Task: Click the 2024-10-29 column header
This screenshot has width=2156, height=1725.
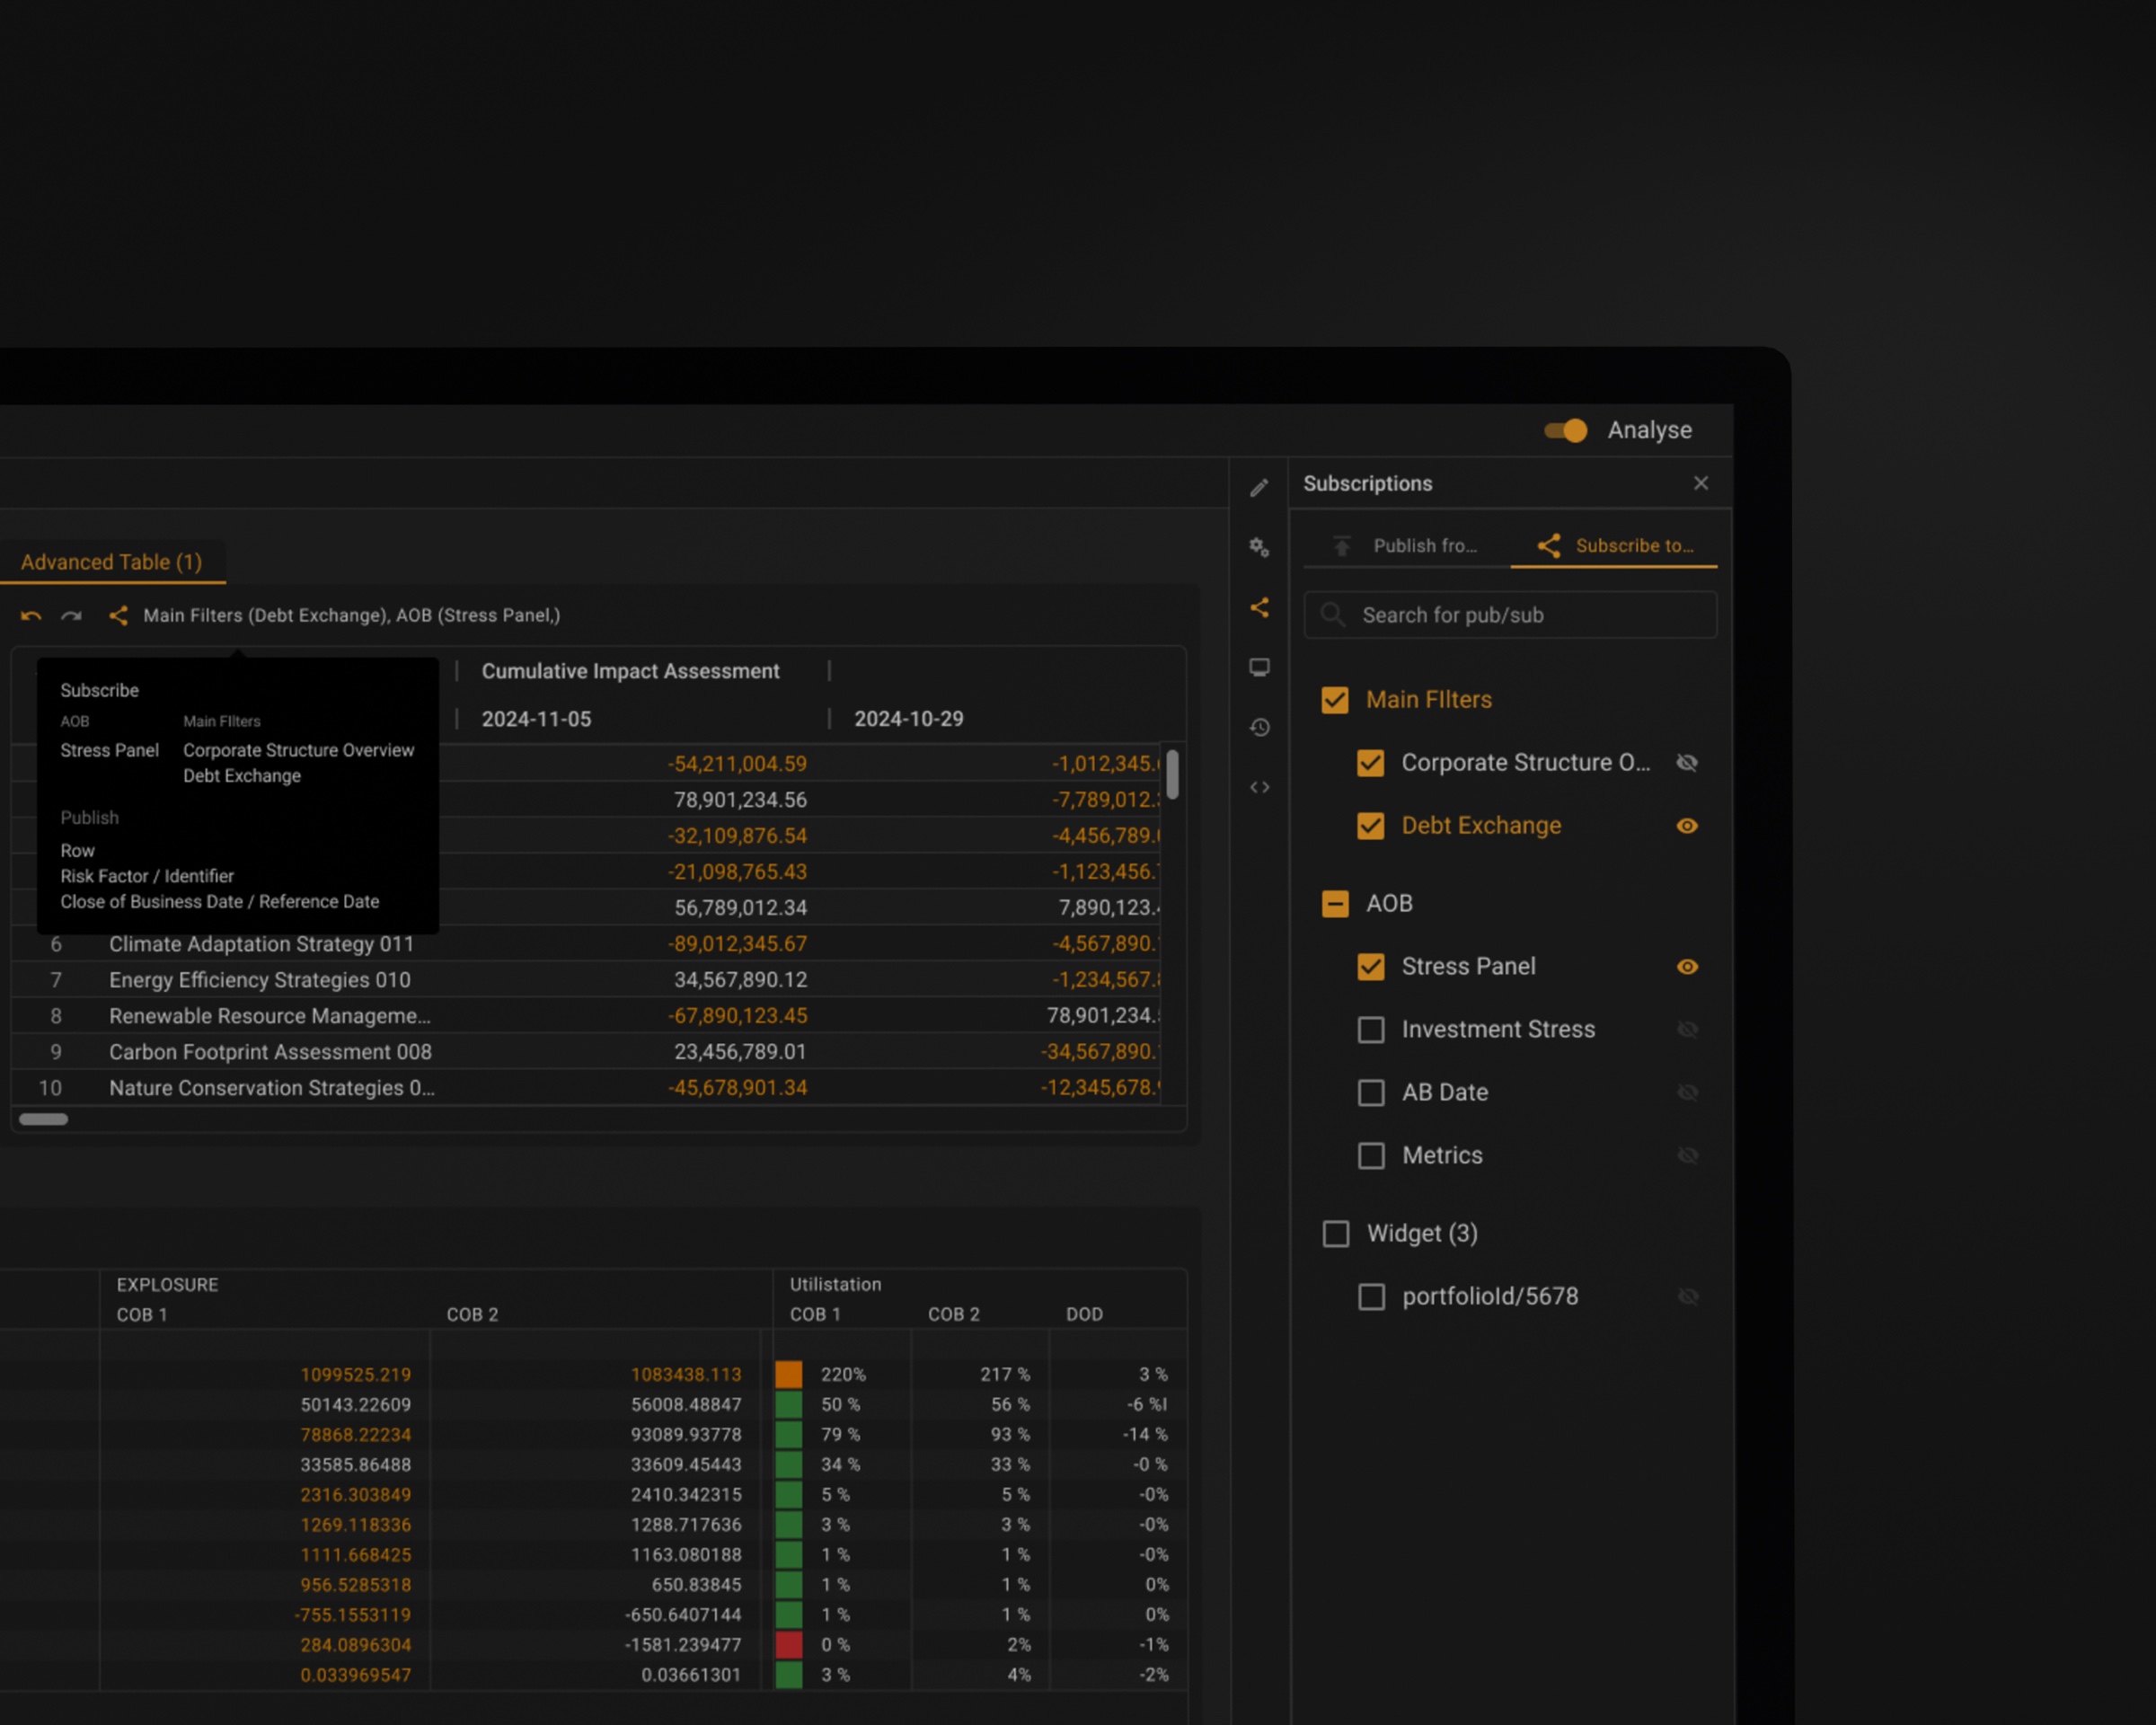Action: [x=908, y=719]
